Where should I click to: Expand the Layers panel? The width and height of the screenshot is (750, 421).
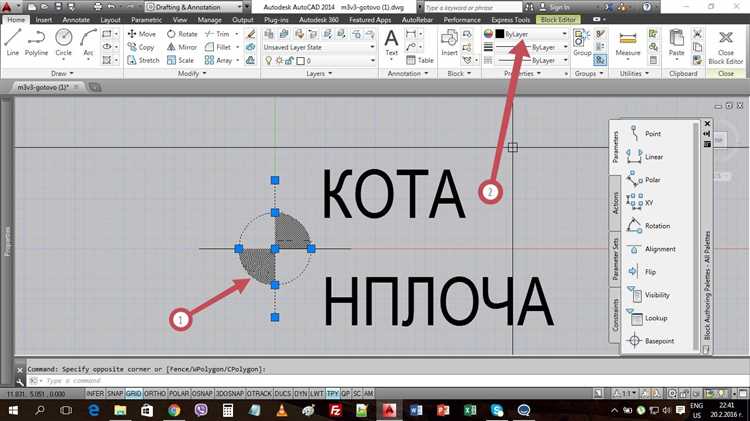tap(319, 73)
